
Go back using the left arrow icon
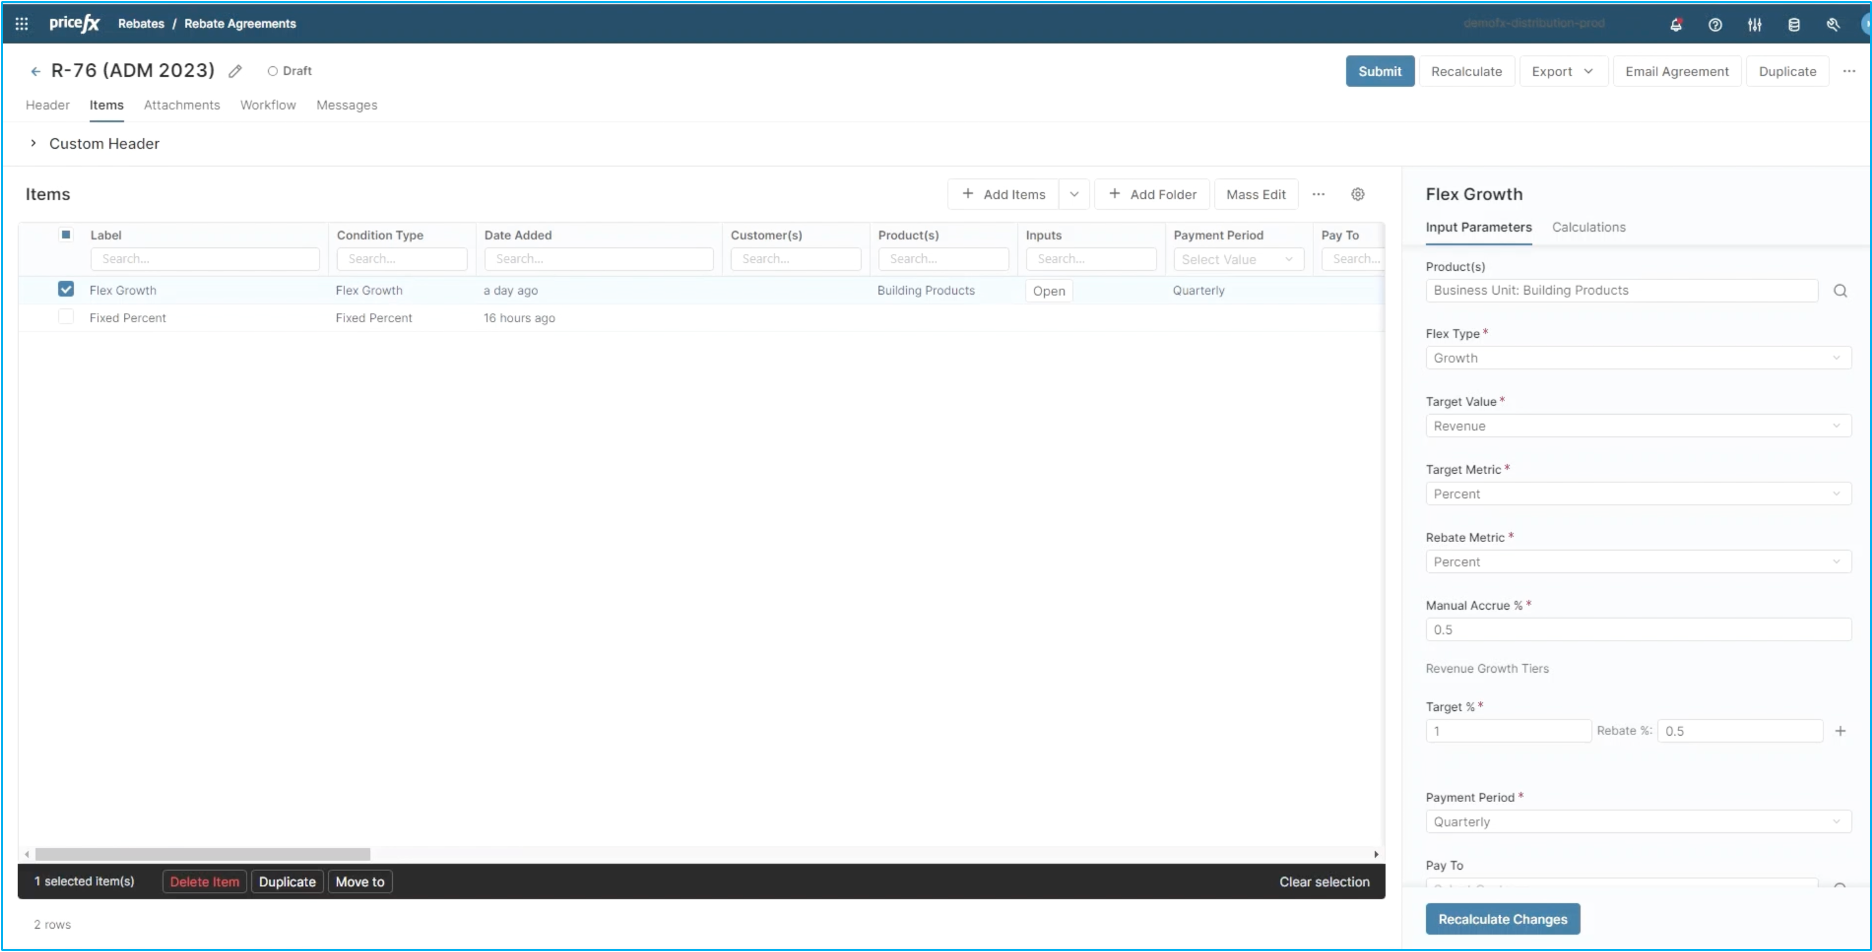[x=36, y=71]
